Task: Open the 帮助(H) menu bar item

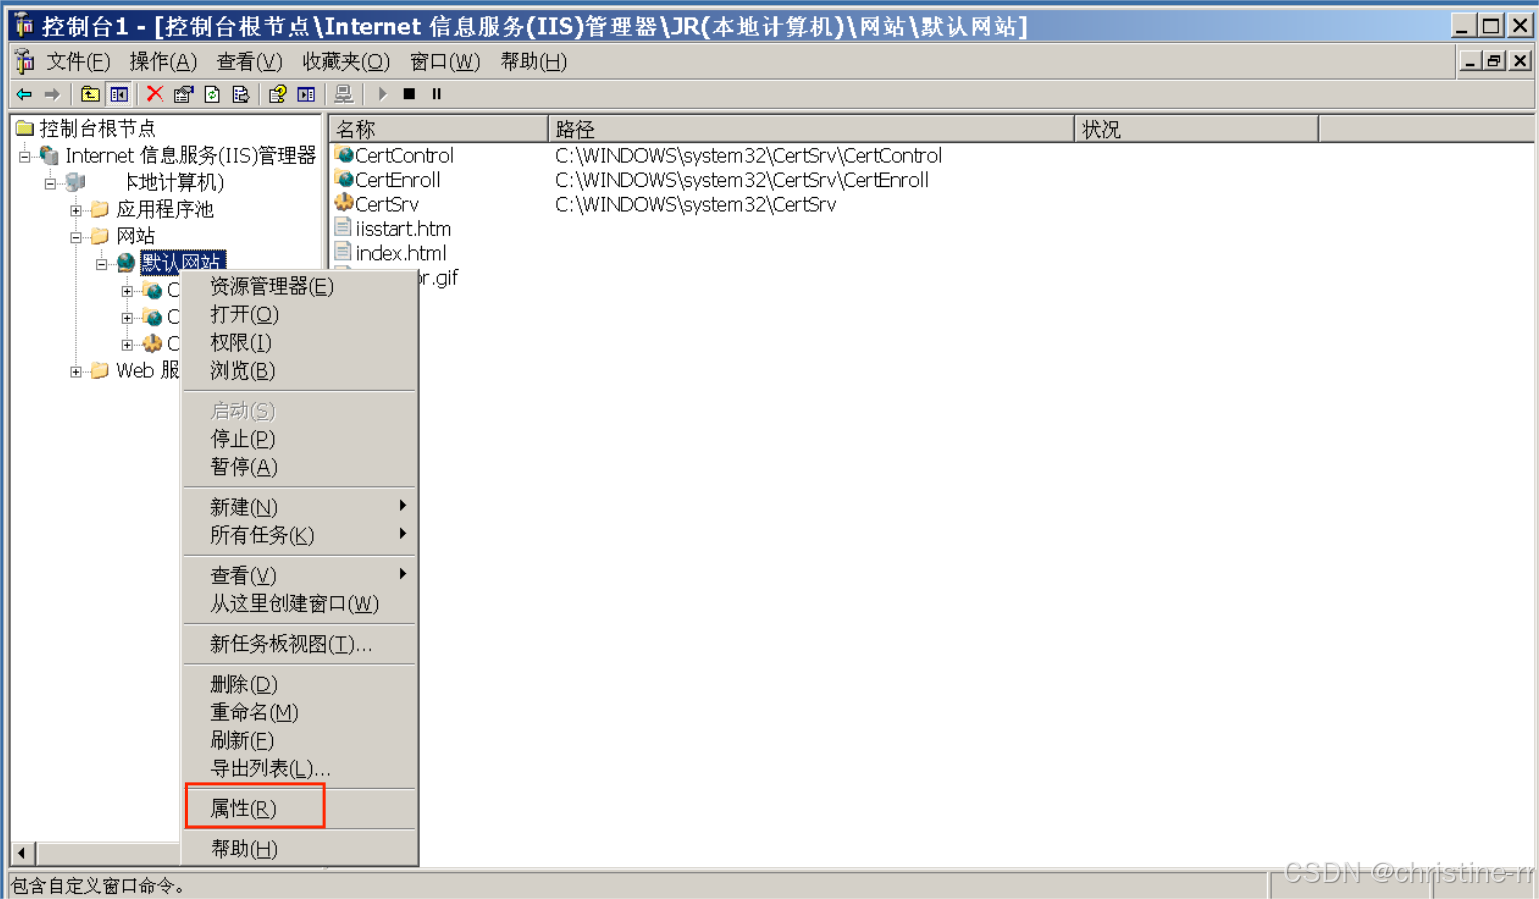Action: click(x=533, y=62)
